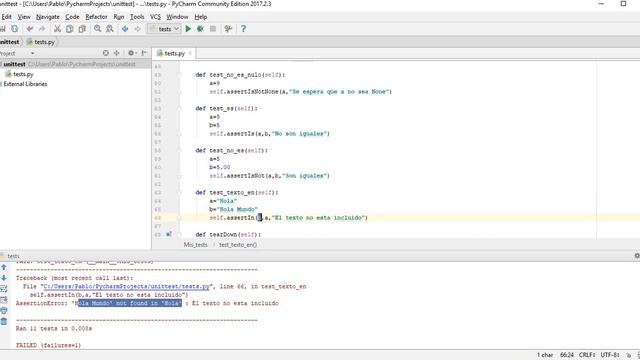
Task: Open the Edit menu
Action: coord(7,17)
